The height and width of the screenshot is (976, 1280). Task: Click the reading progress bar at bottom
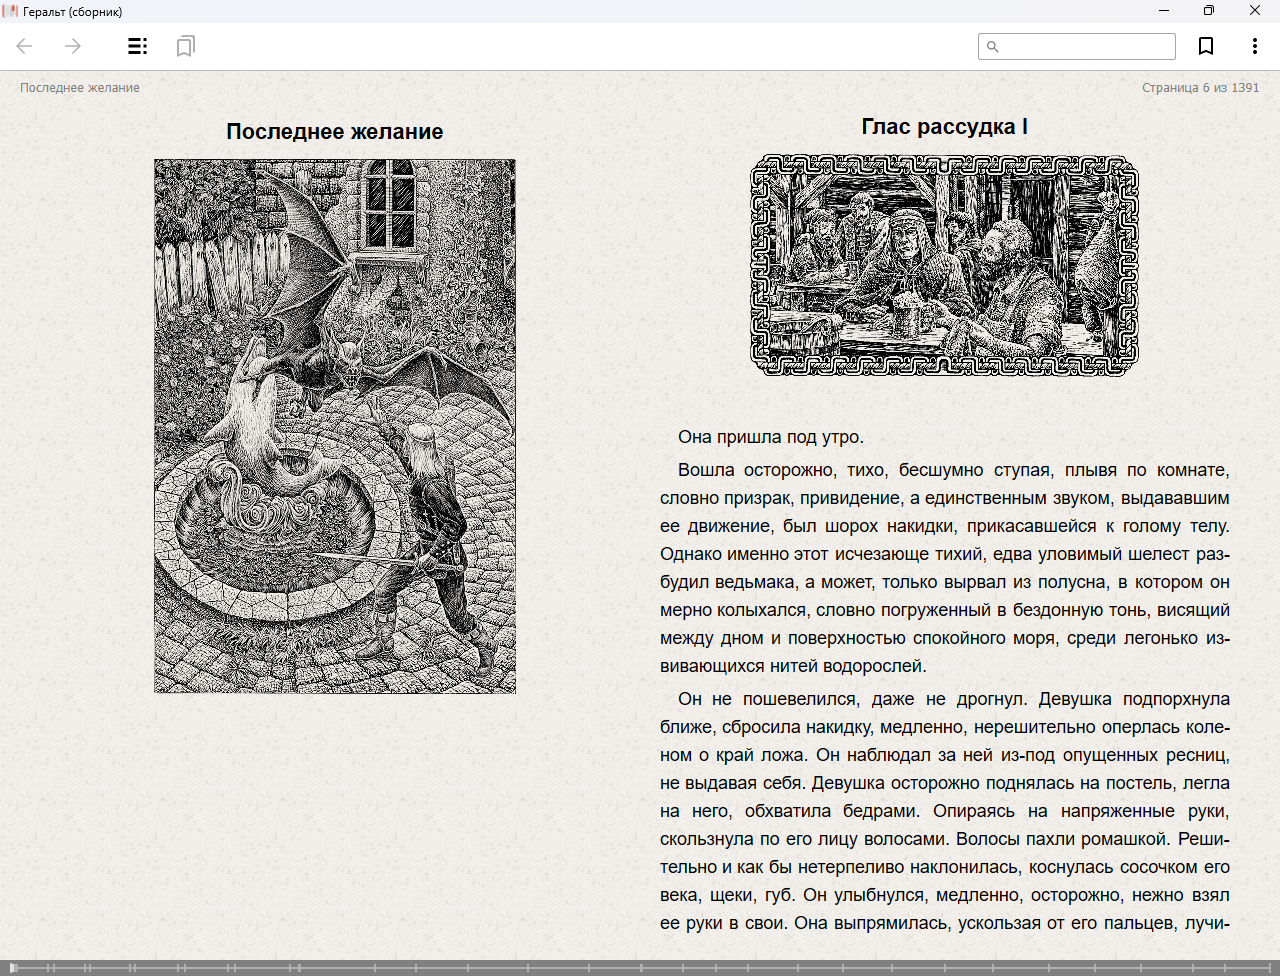tap(640, 967)
